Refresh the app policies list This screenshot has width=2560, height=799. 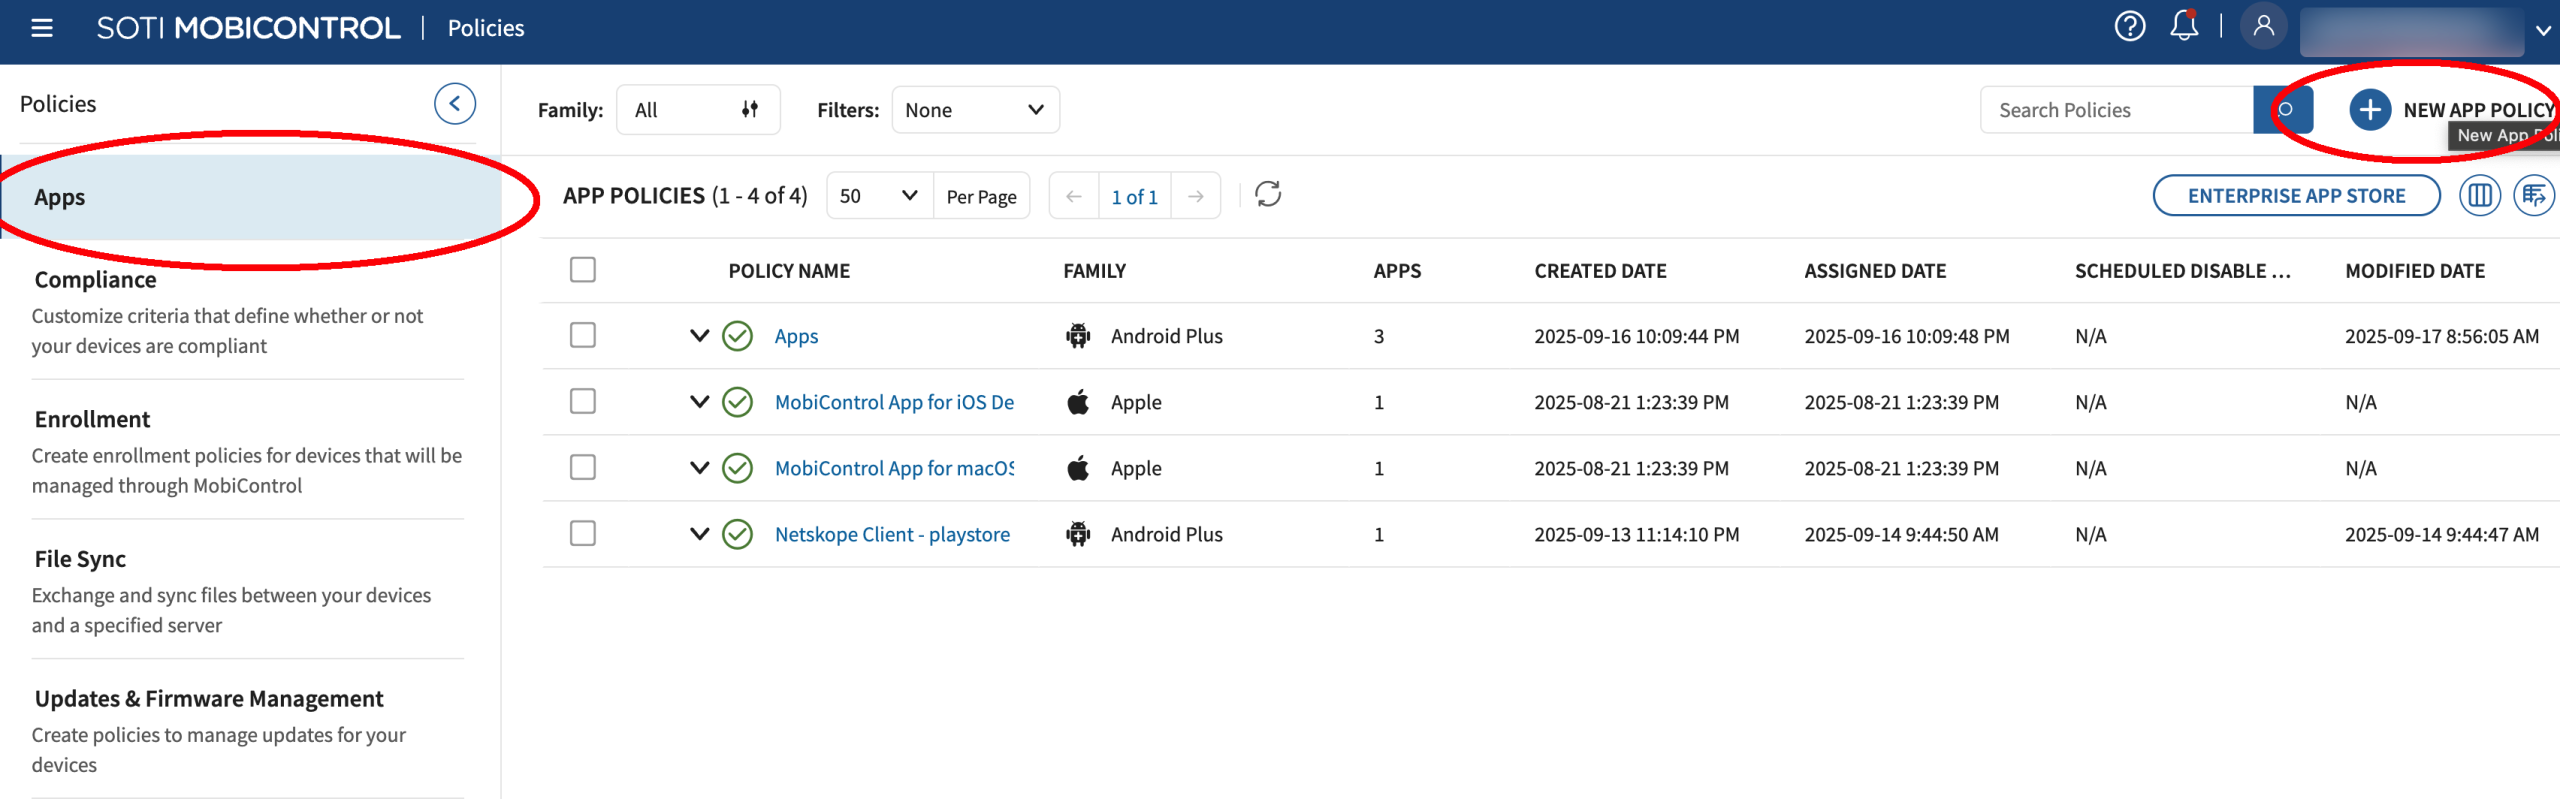[x=1268, y=194]
